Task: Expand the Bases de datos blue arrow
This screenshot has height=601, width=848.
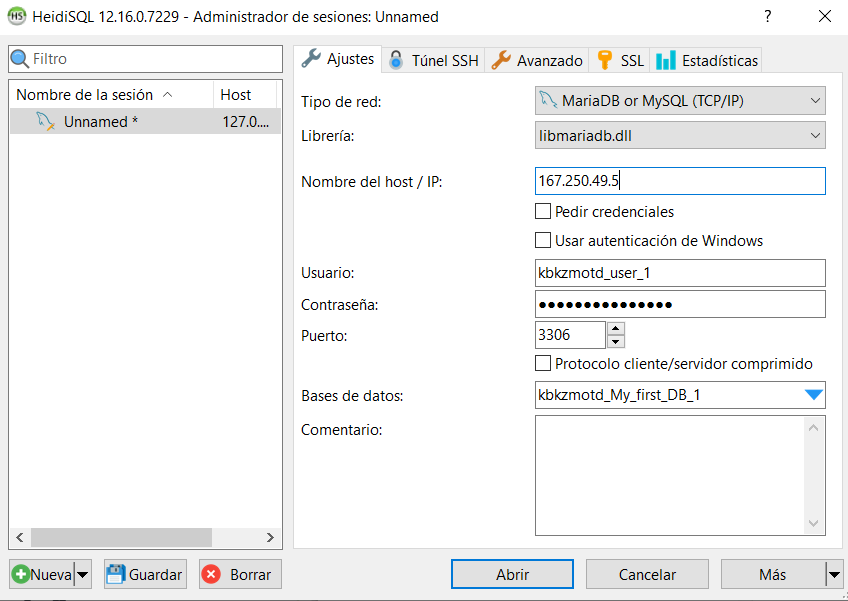Action: (813, 395)
